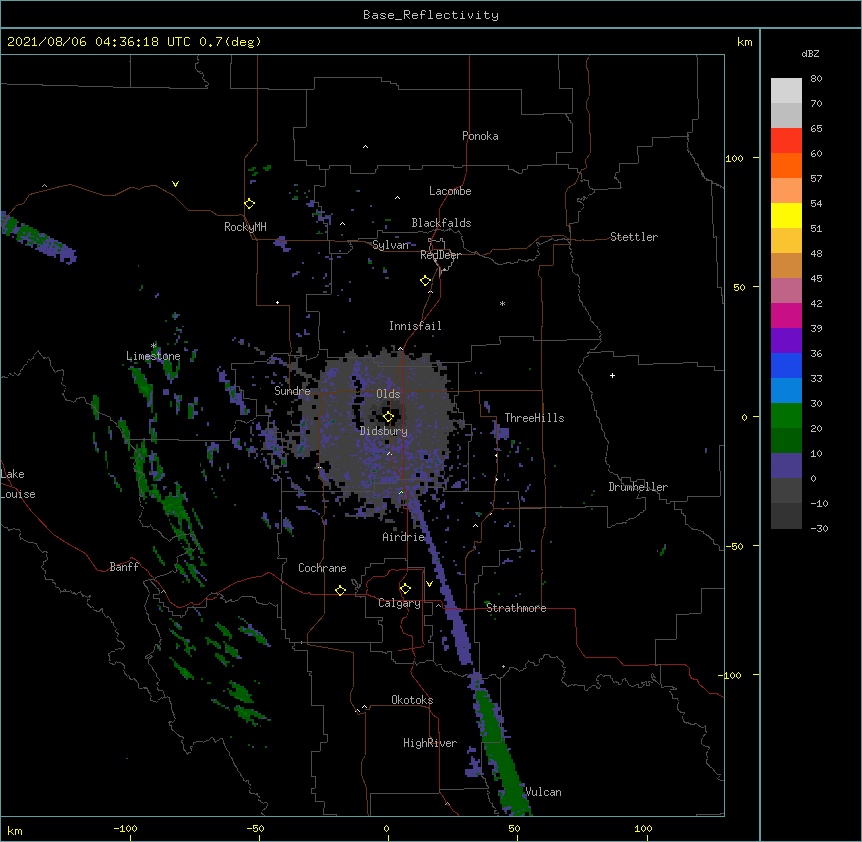Click the radar site diamond between Olds and Didsbury

tap(388, 417)
